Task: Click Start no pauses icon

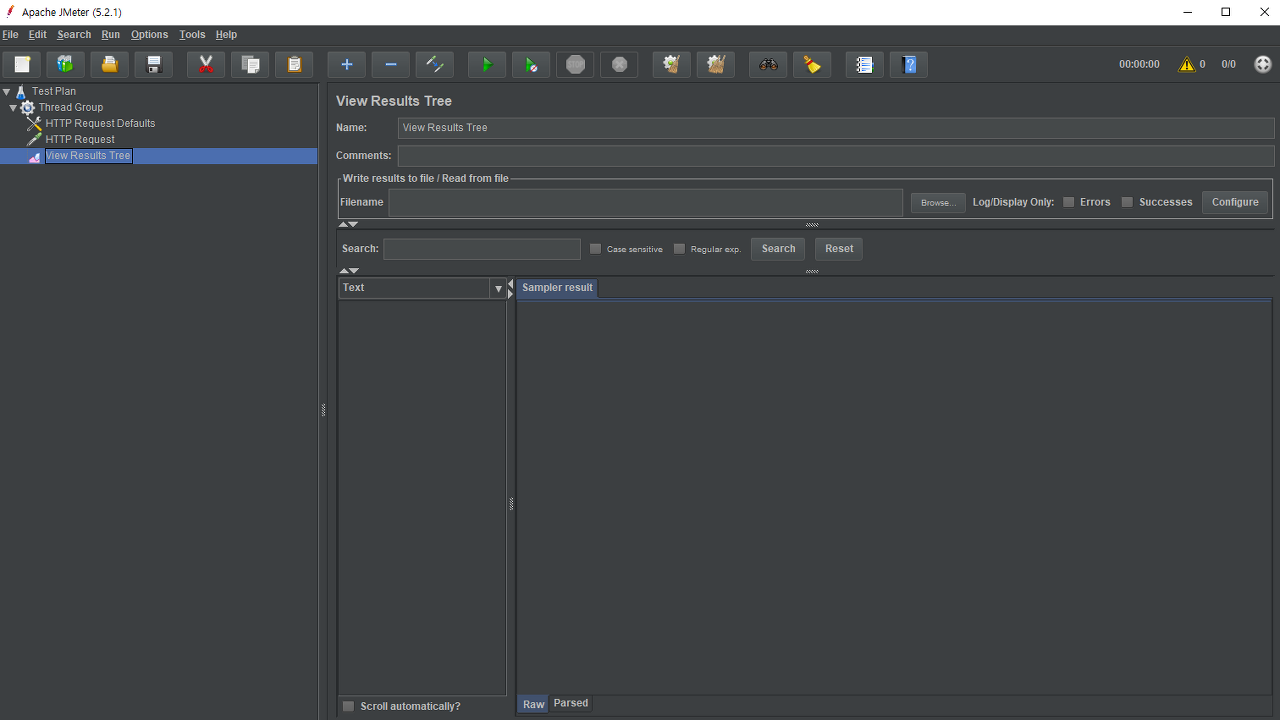Action: [531, 65]
